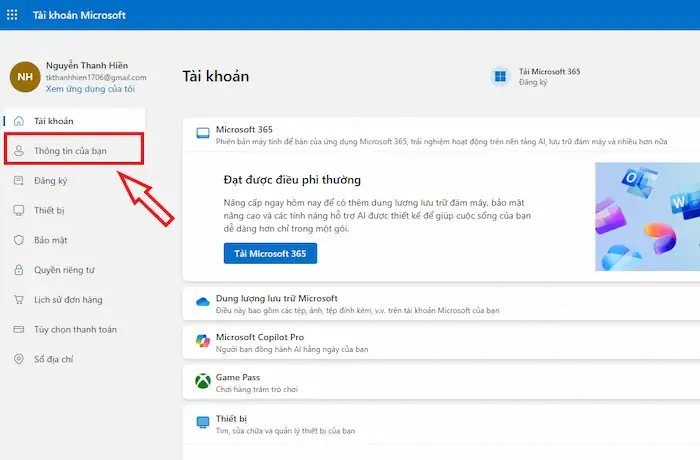
Task: Open Dung lượng lưu trữ Microsoft card
Action: 441,304
